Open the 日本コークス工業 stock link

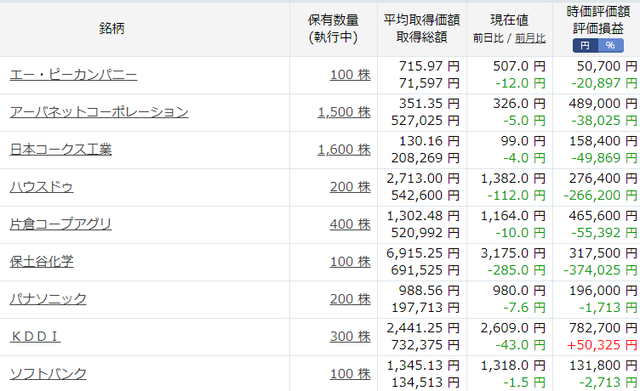coord(61,149)
